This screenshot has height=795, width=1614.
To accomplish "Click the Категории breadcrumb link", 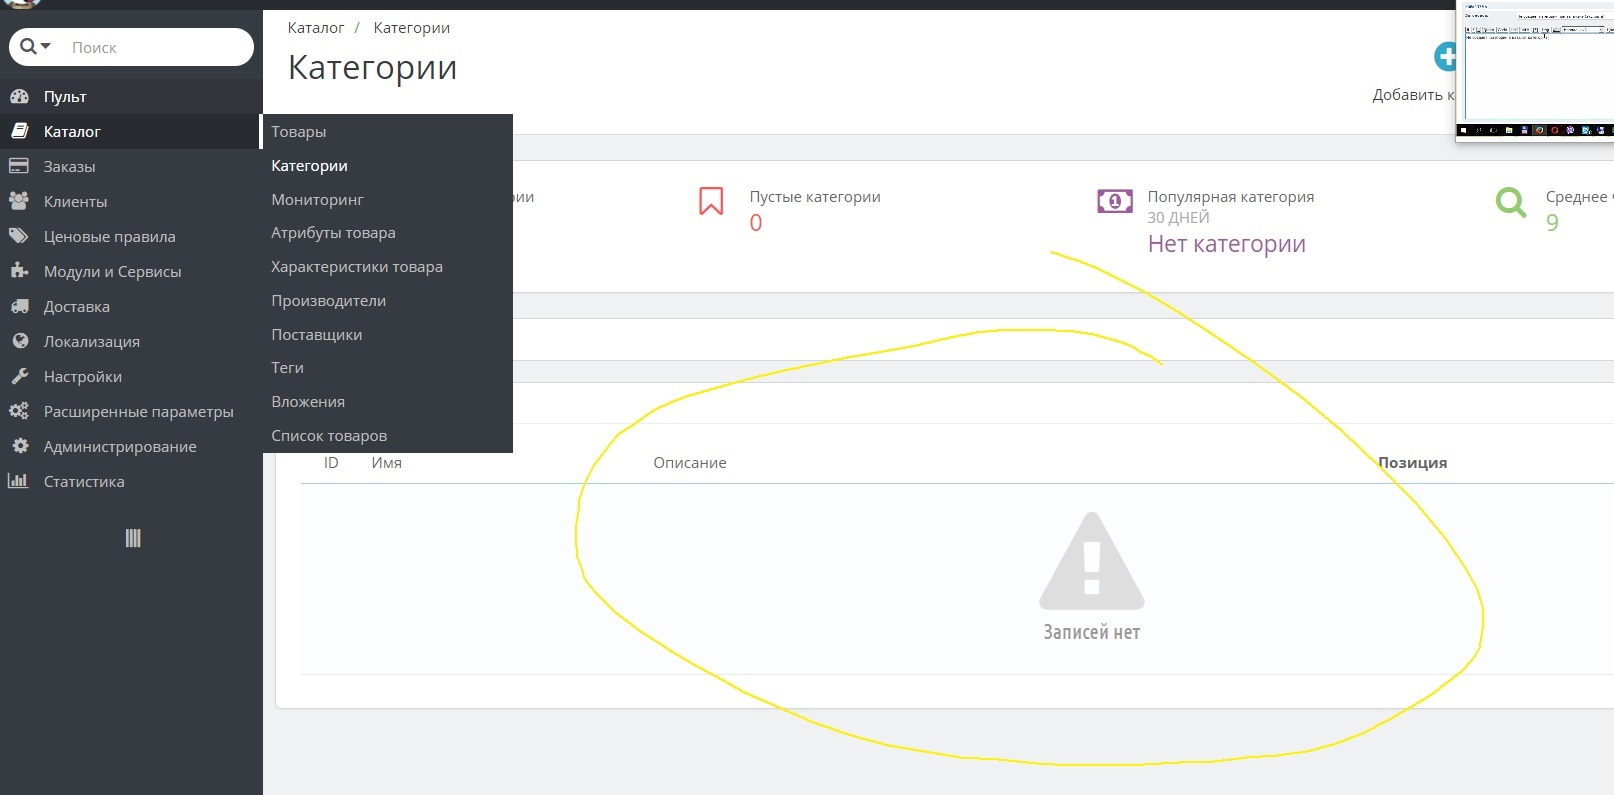I will point(411,28).
